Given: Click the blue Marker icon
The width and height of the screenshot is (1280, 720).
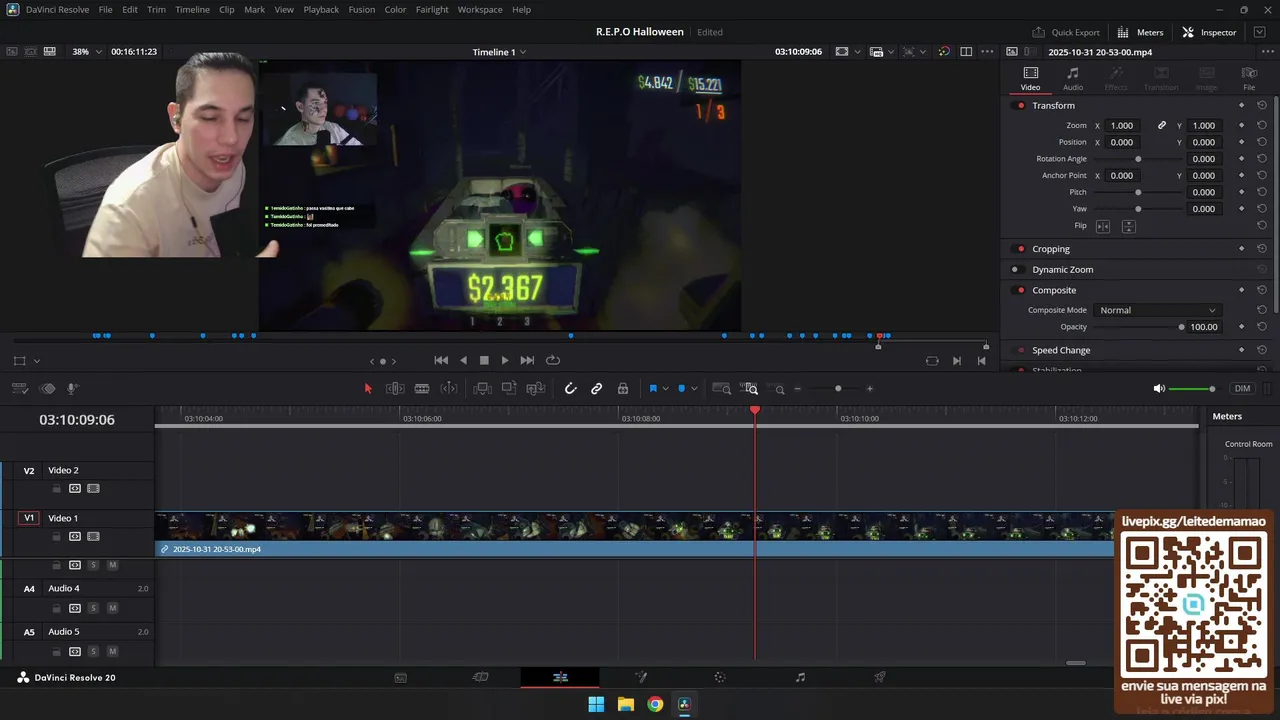Looking at the screenshot, I should point(681,388).
